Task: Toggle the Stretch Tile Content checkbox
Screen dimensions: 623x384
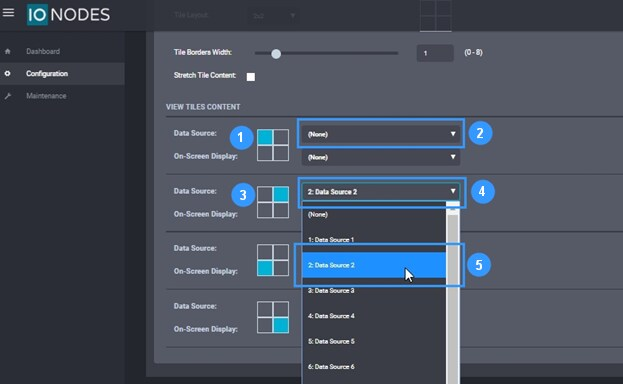Action: (x=251, y=77)
